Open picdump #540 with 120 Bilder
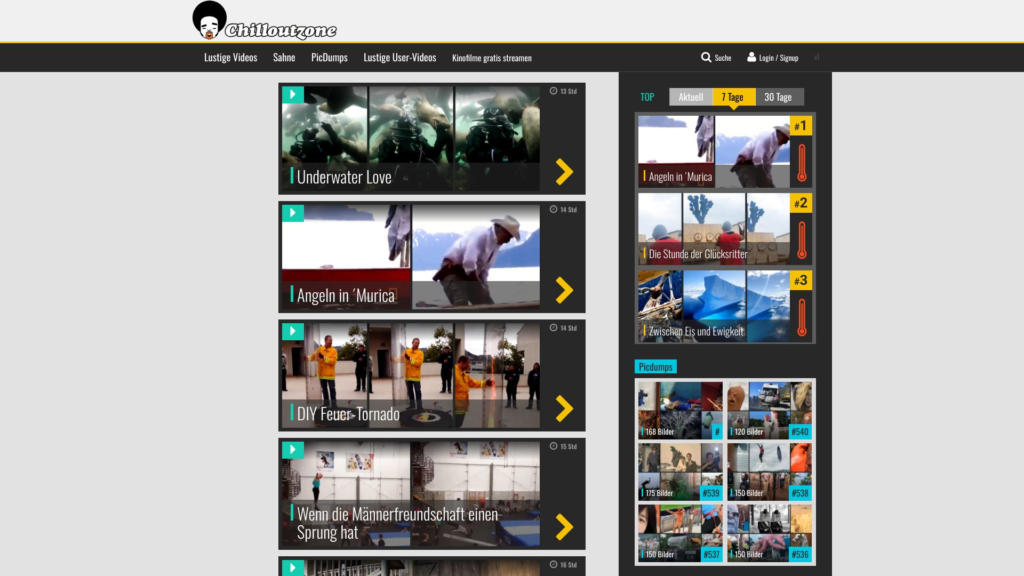This screenshot has width=1024, height=576. (769, 410)
